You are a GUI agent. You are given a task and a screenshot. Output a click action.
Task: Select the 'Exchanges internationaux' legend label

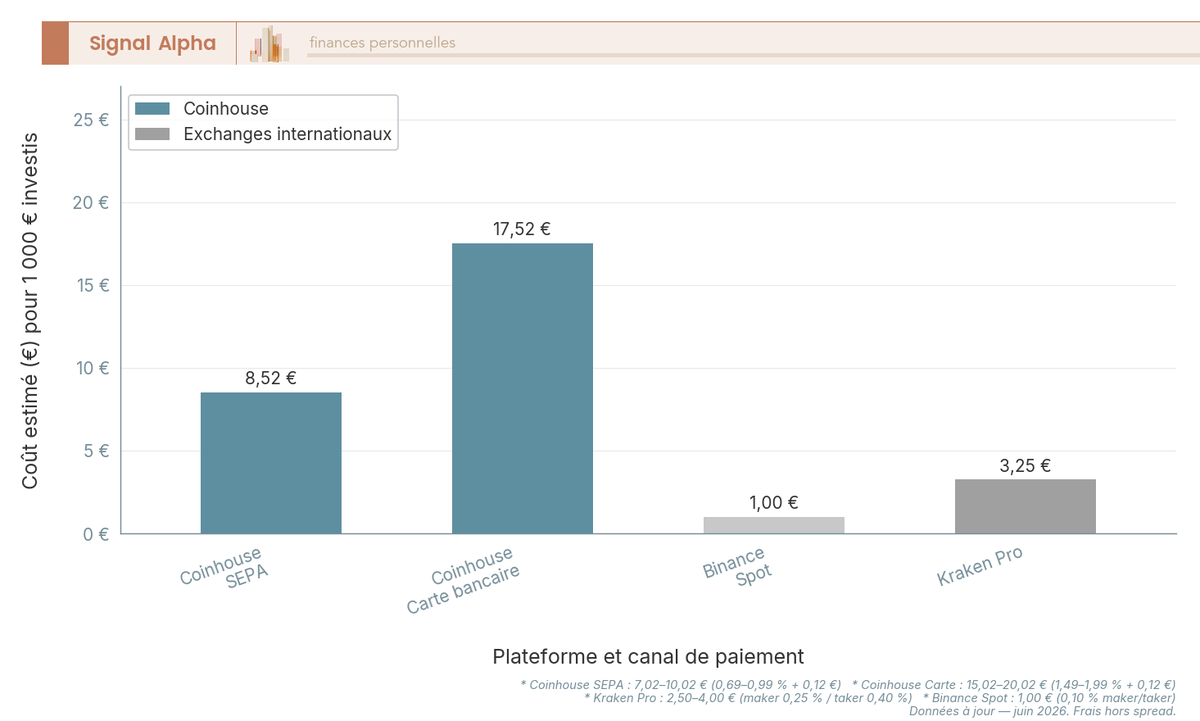[287, 134]
